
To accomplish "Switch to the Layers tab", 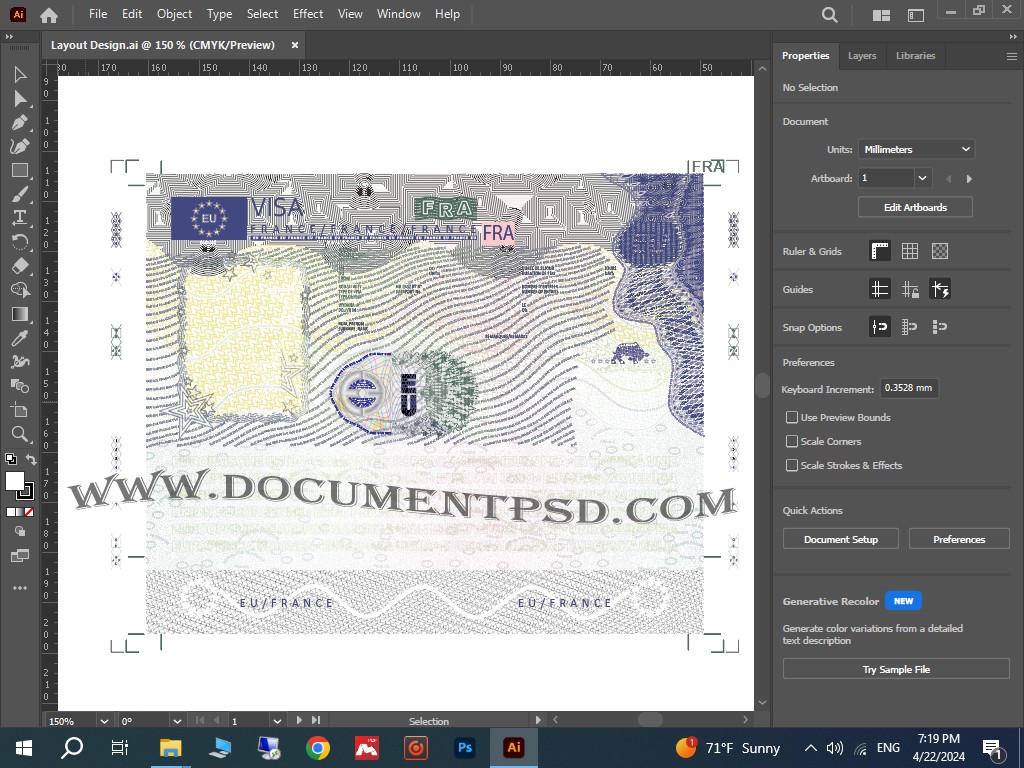I will pyautogui.click(x=862, y=56).
